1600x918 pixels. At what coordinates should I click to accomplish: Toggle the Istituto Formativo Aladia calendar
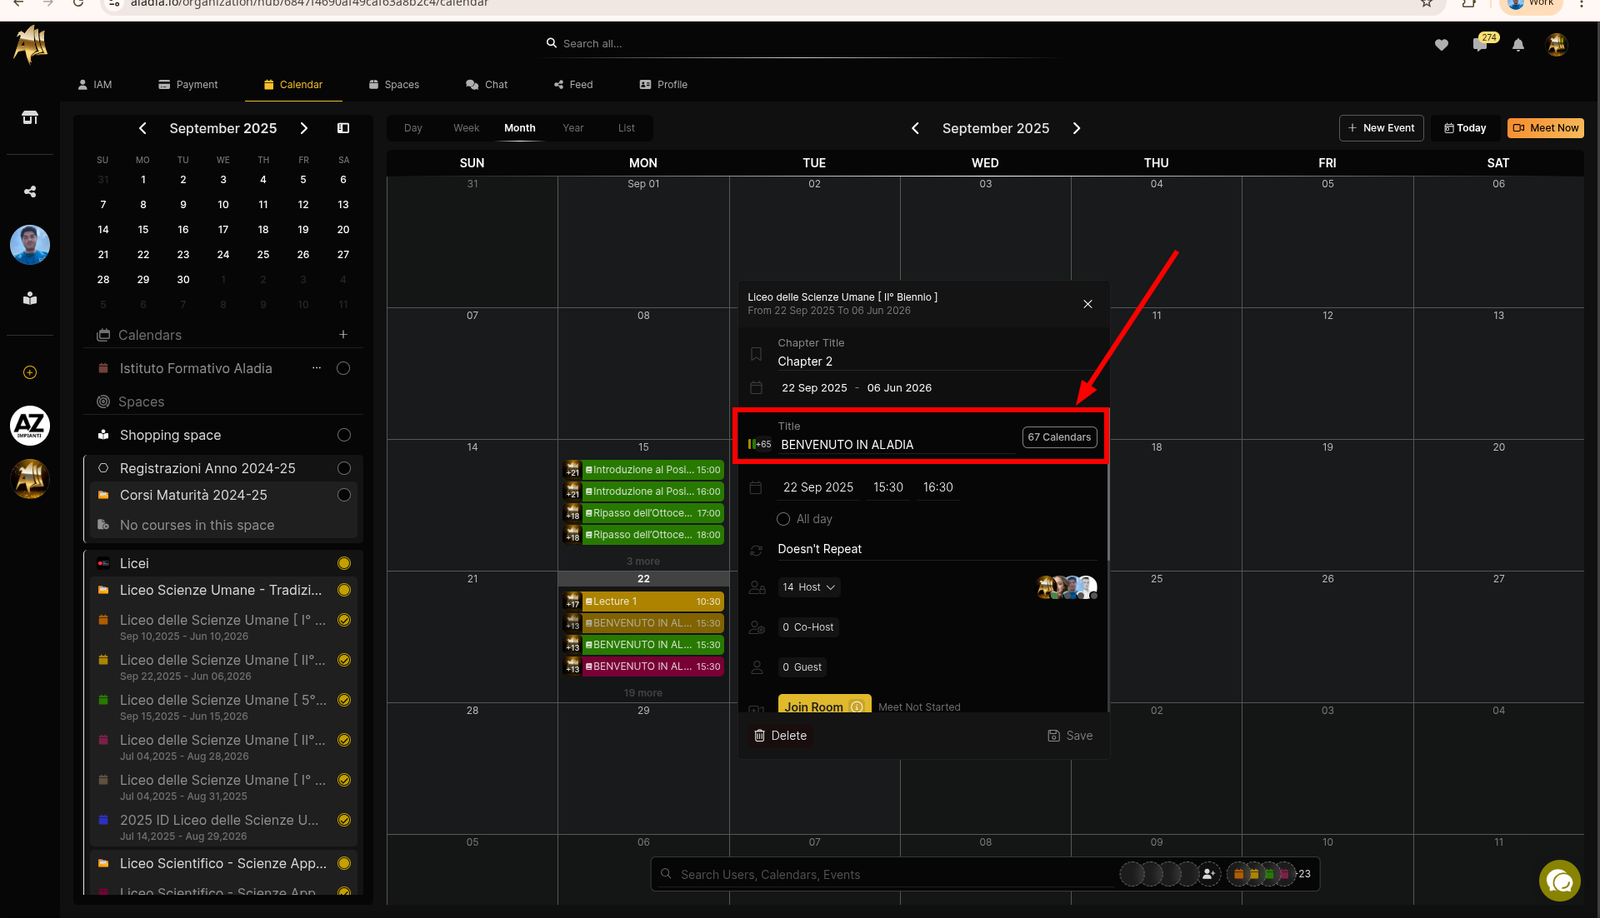point(343,368)
